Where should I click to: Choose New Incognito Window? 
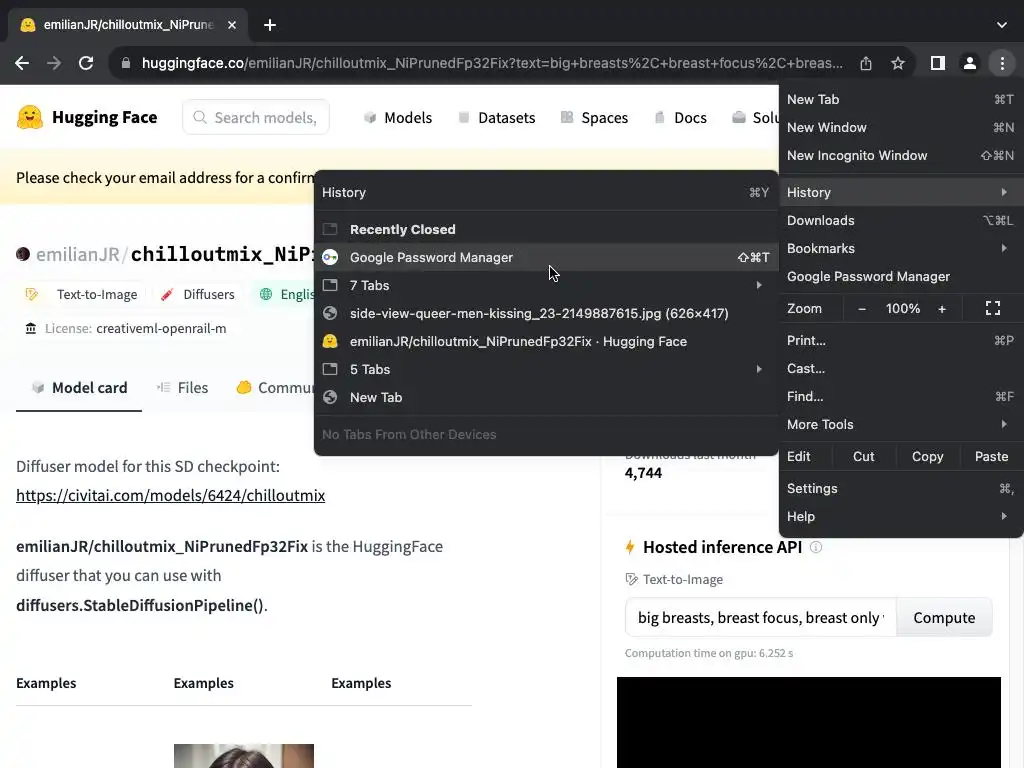pos(901,155)
